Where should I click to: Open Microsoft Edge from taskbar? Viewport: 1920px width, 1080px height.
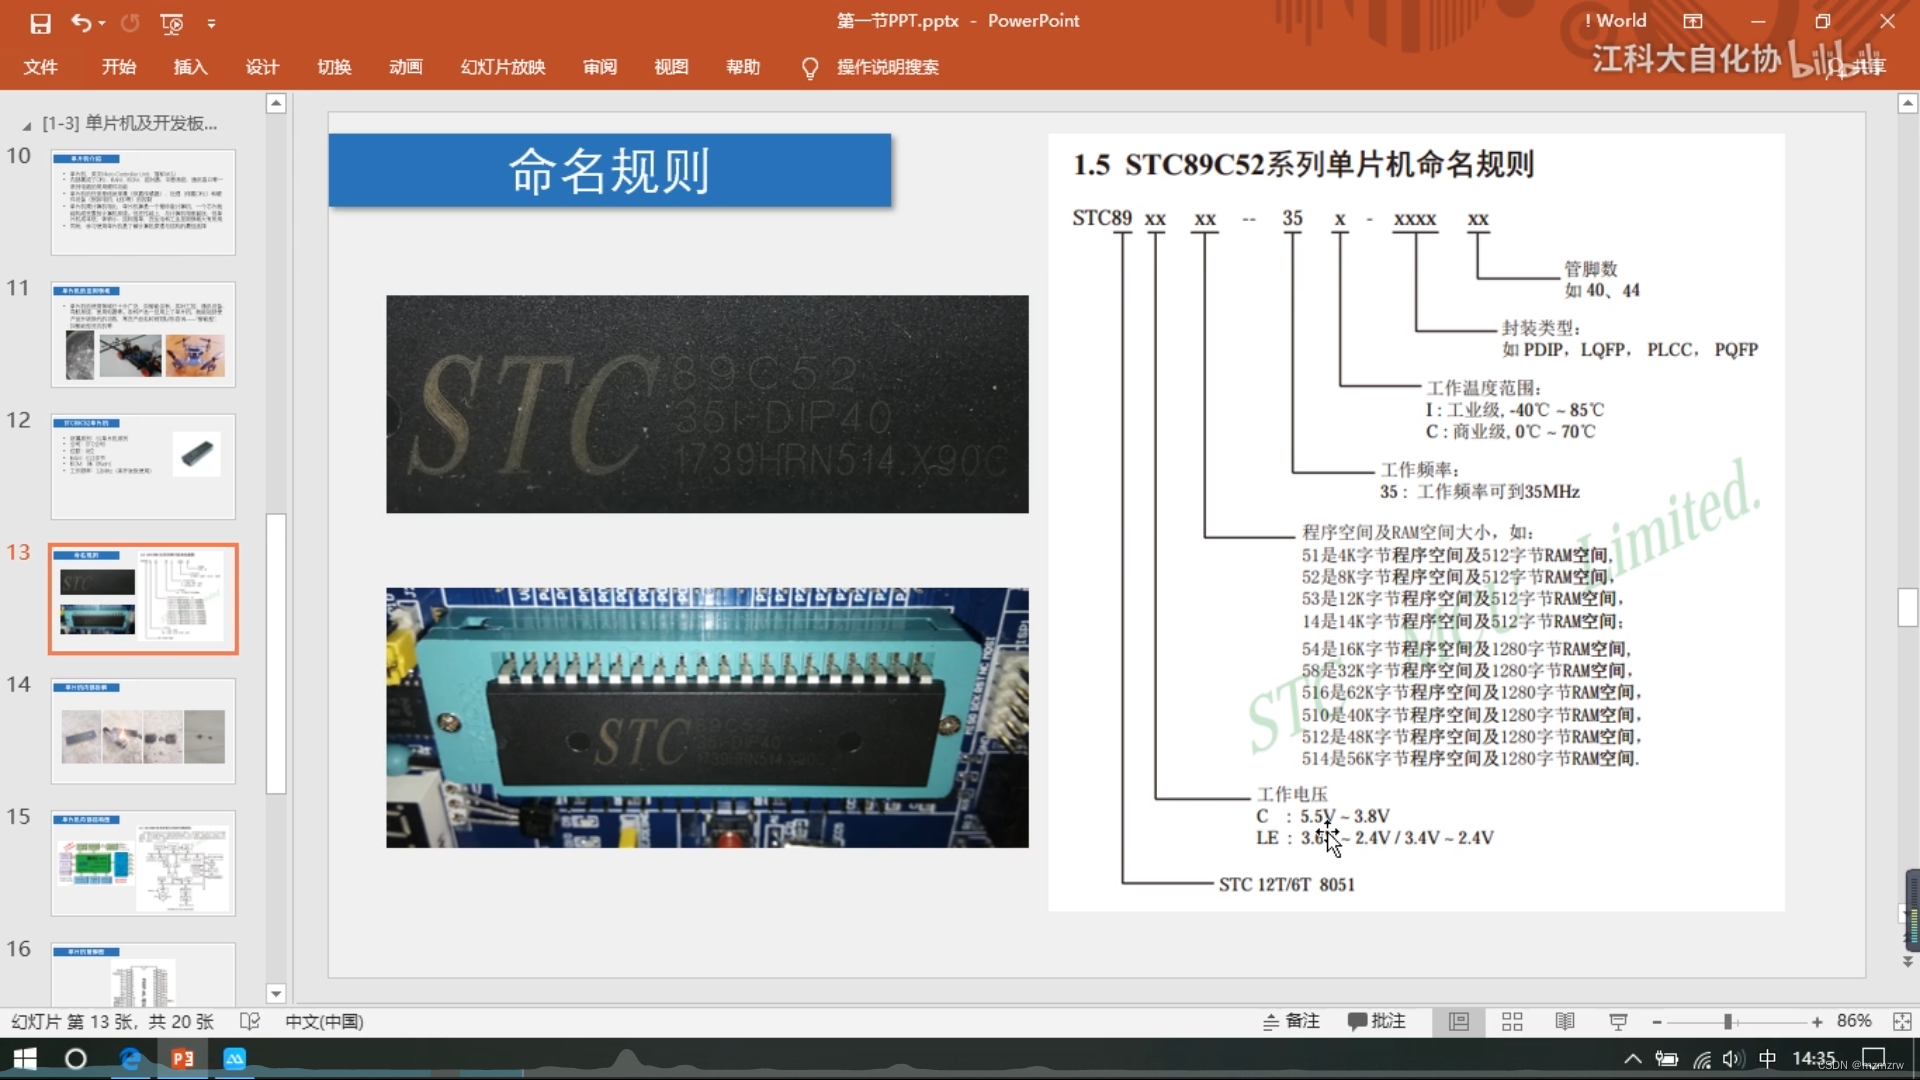click(x=130, y=1058)
